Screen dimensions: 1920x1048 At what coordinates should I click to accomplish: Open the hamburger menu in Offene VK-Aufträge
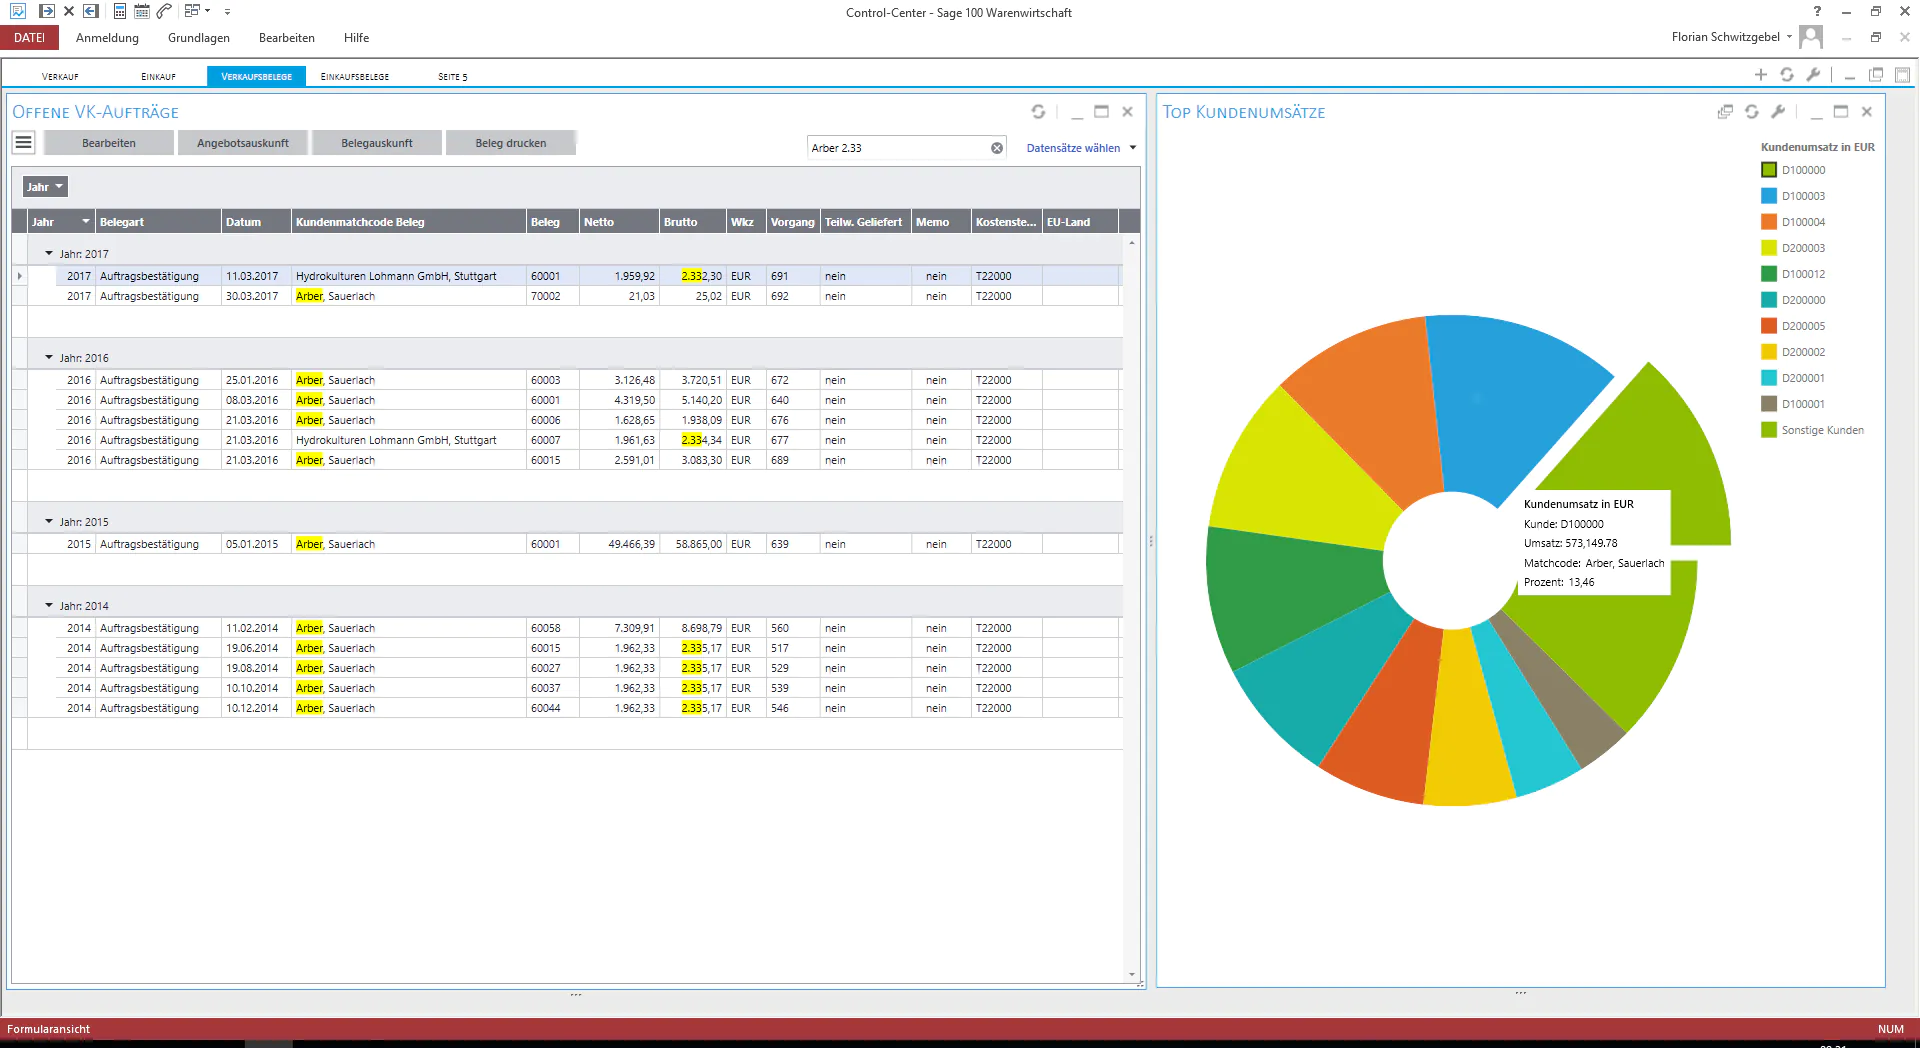click(23, 143)
